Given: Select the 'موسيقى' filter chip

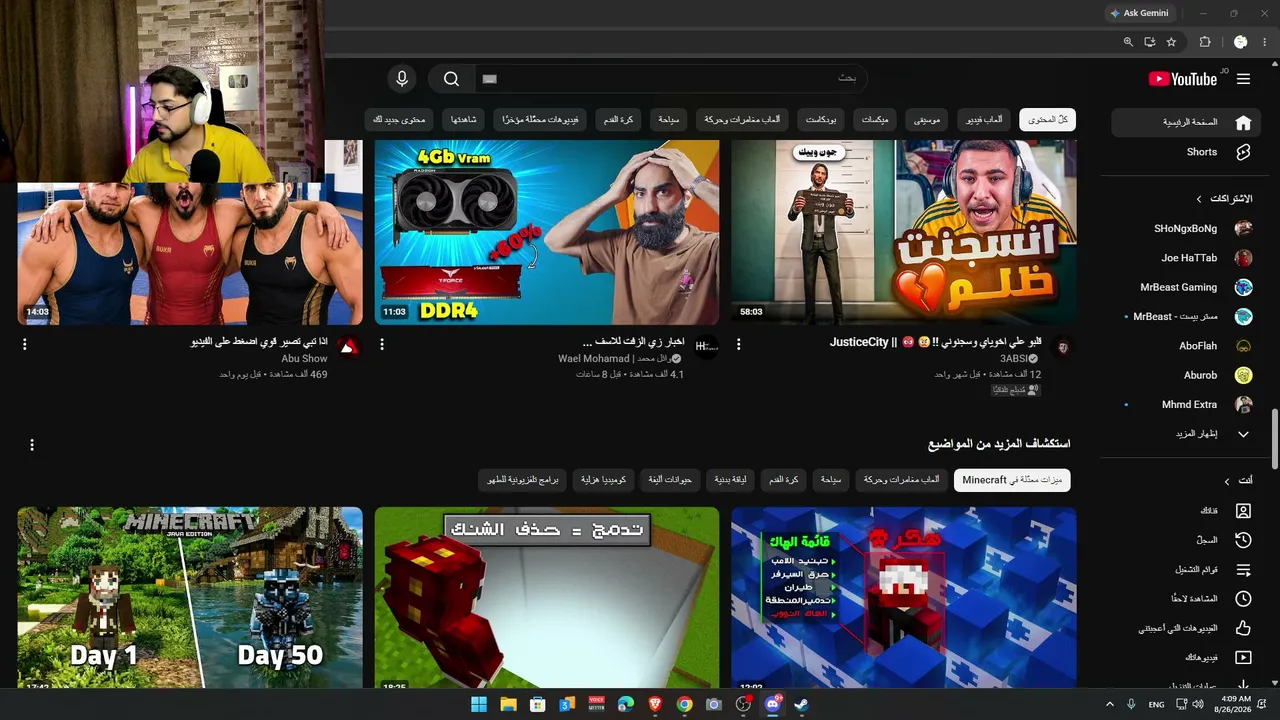Looking at the screenshot, I should (928, 120).
